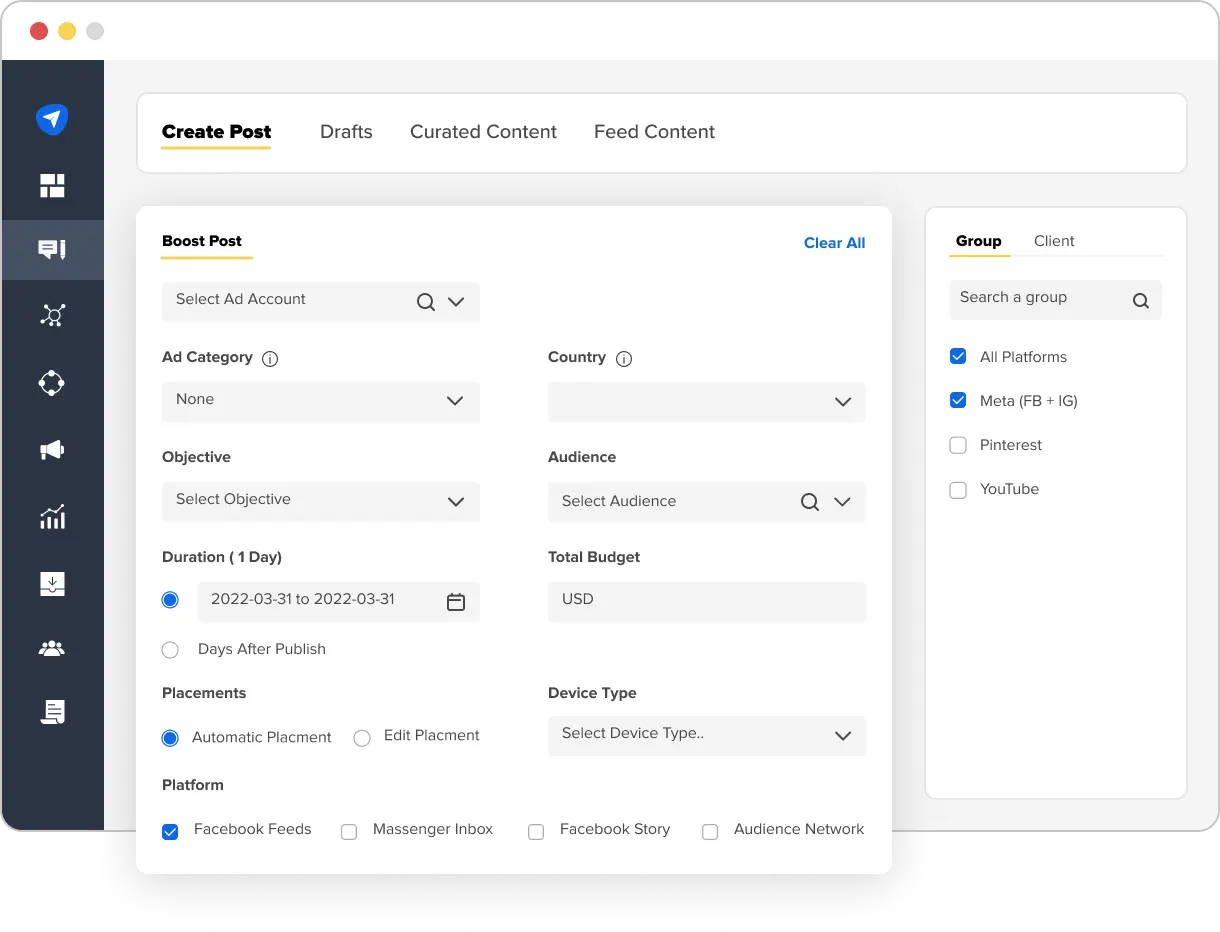The image size is (1220, 932).
Task: Click the Platform heading text
Action: pos(193,785)
